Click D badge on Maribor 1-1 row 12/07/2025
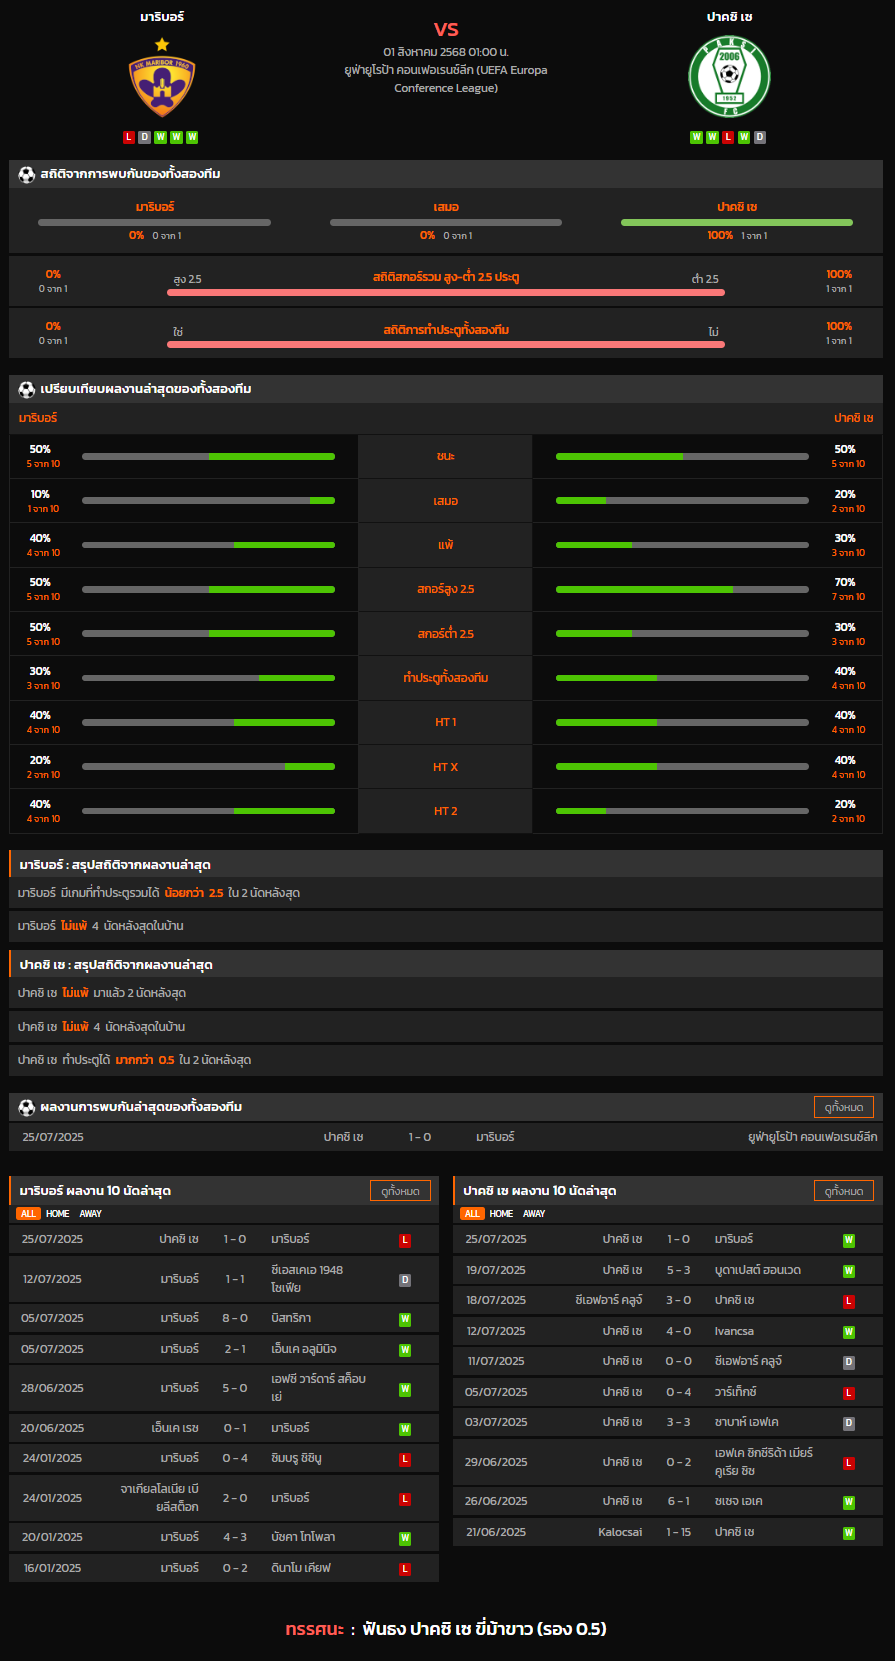Viewport: 895px width, 1661px height. [x=405, y=1280]
